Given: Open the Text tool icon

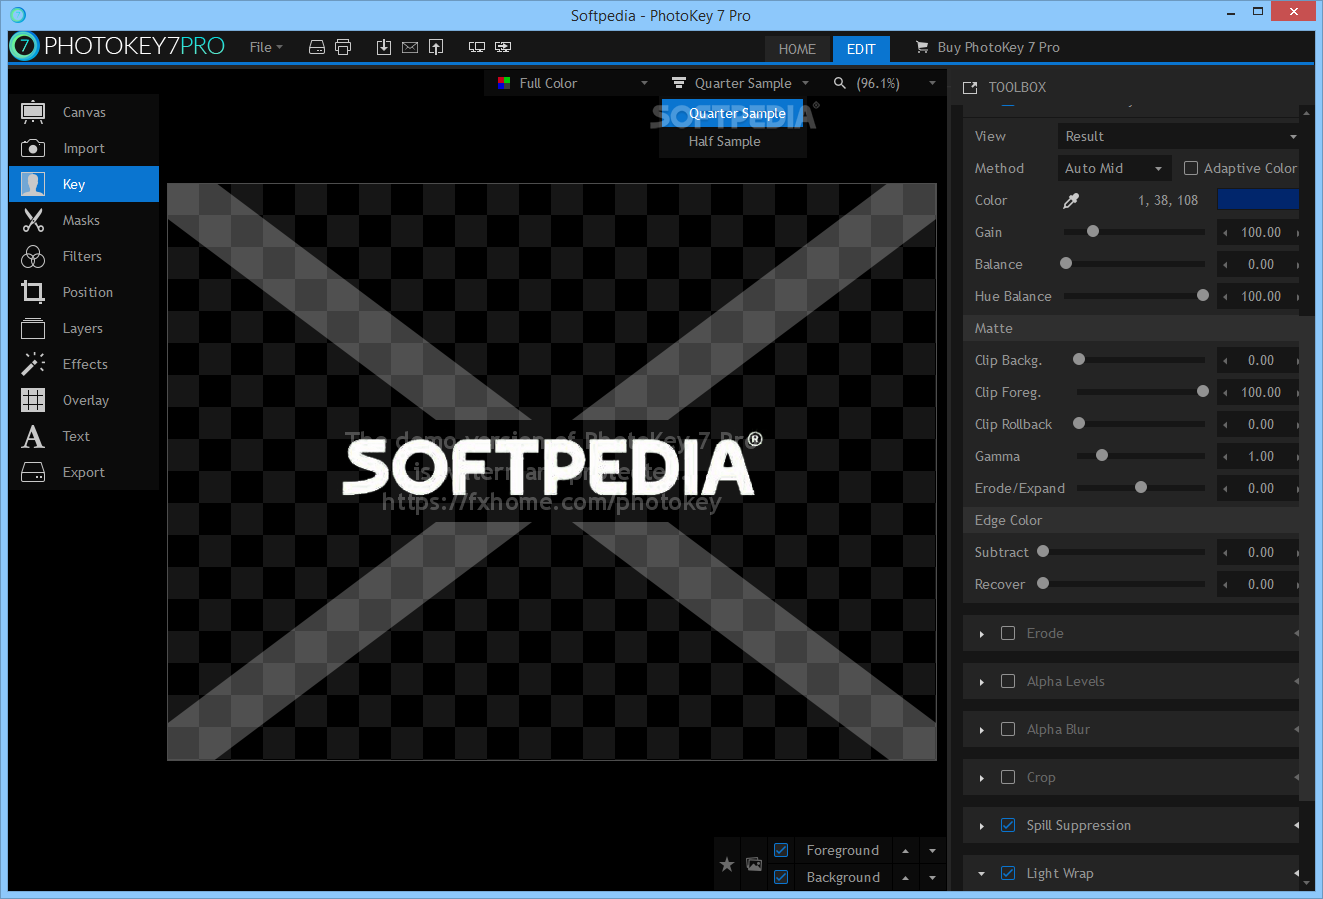Looking at the screenshot, I should tap(33, 436).
